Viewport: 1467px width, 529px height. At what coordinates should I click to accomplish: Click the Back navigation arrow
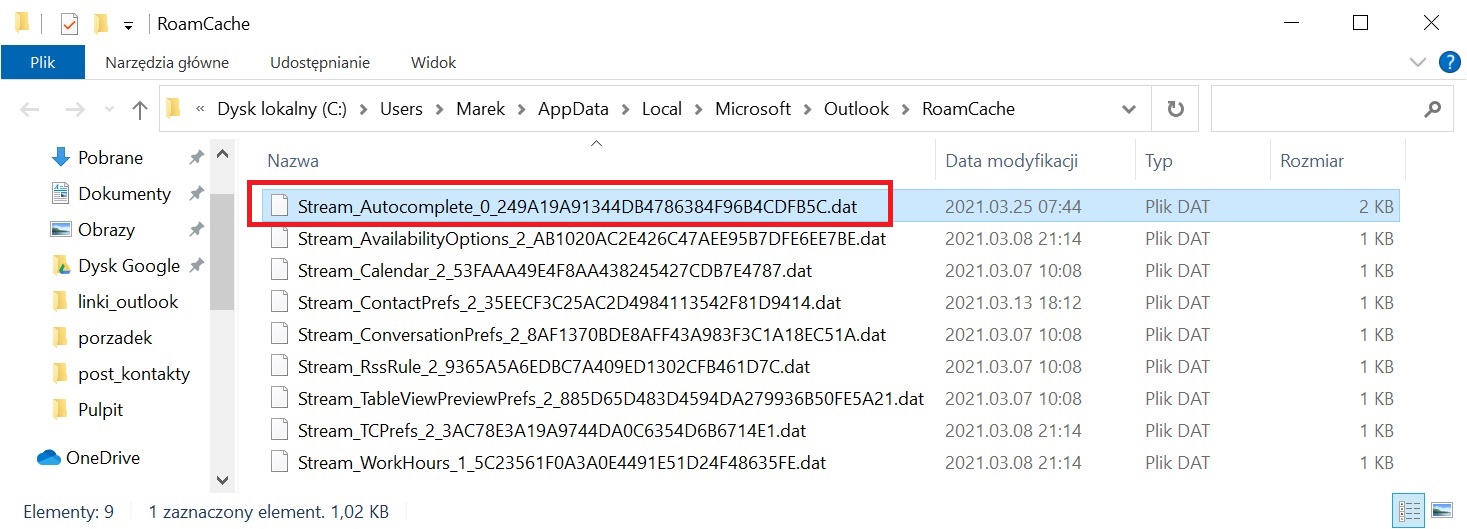pyautogui.click(x=30, y=110)
